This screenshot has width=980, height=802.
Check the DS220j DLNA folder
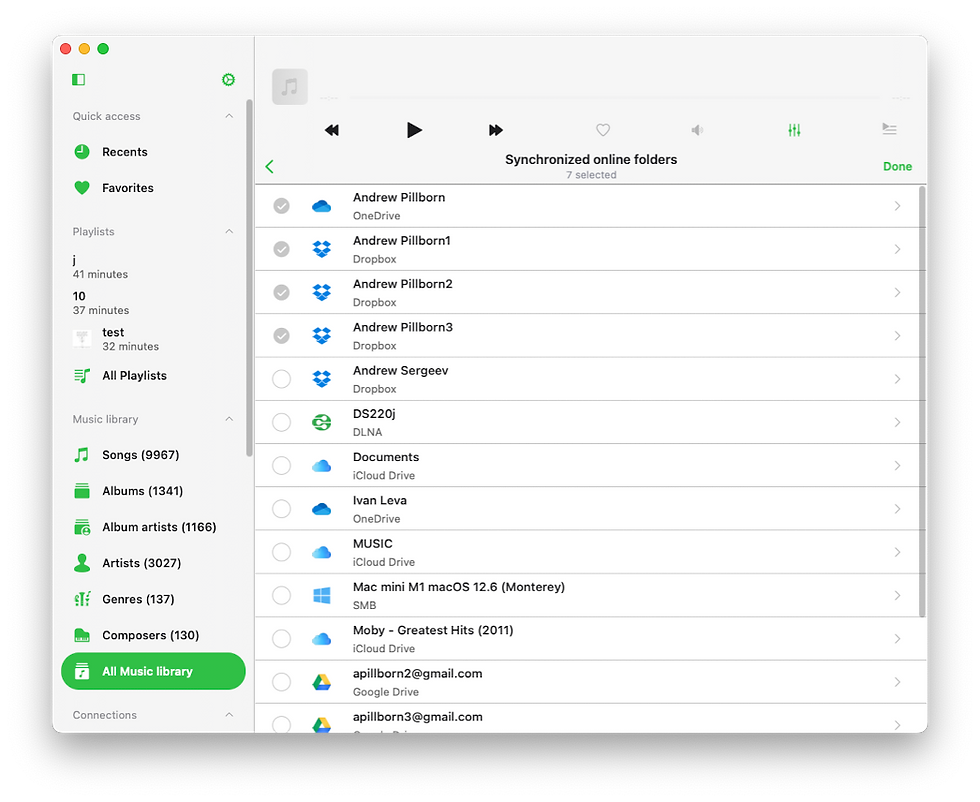282,423
